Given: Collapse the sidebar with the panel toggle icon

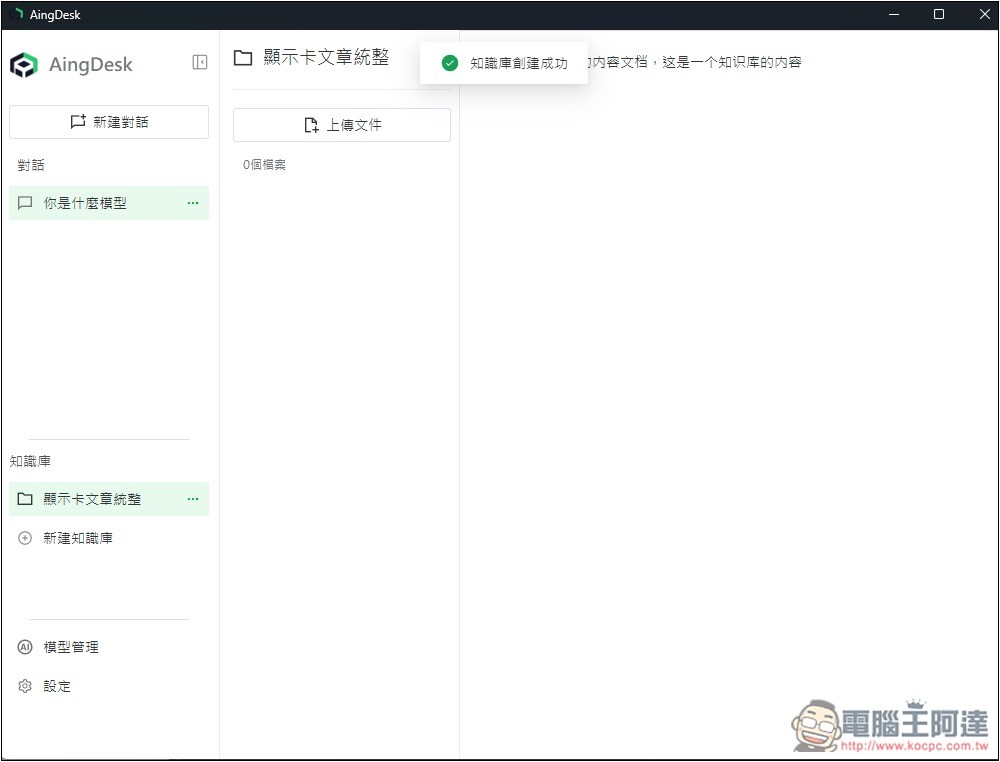Looking at the screenshot, I should coord(199,62).
